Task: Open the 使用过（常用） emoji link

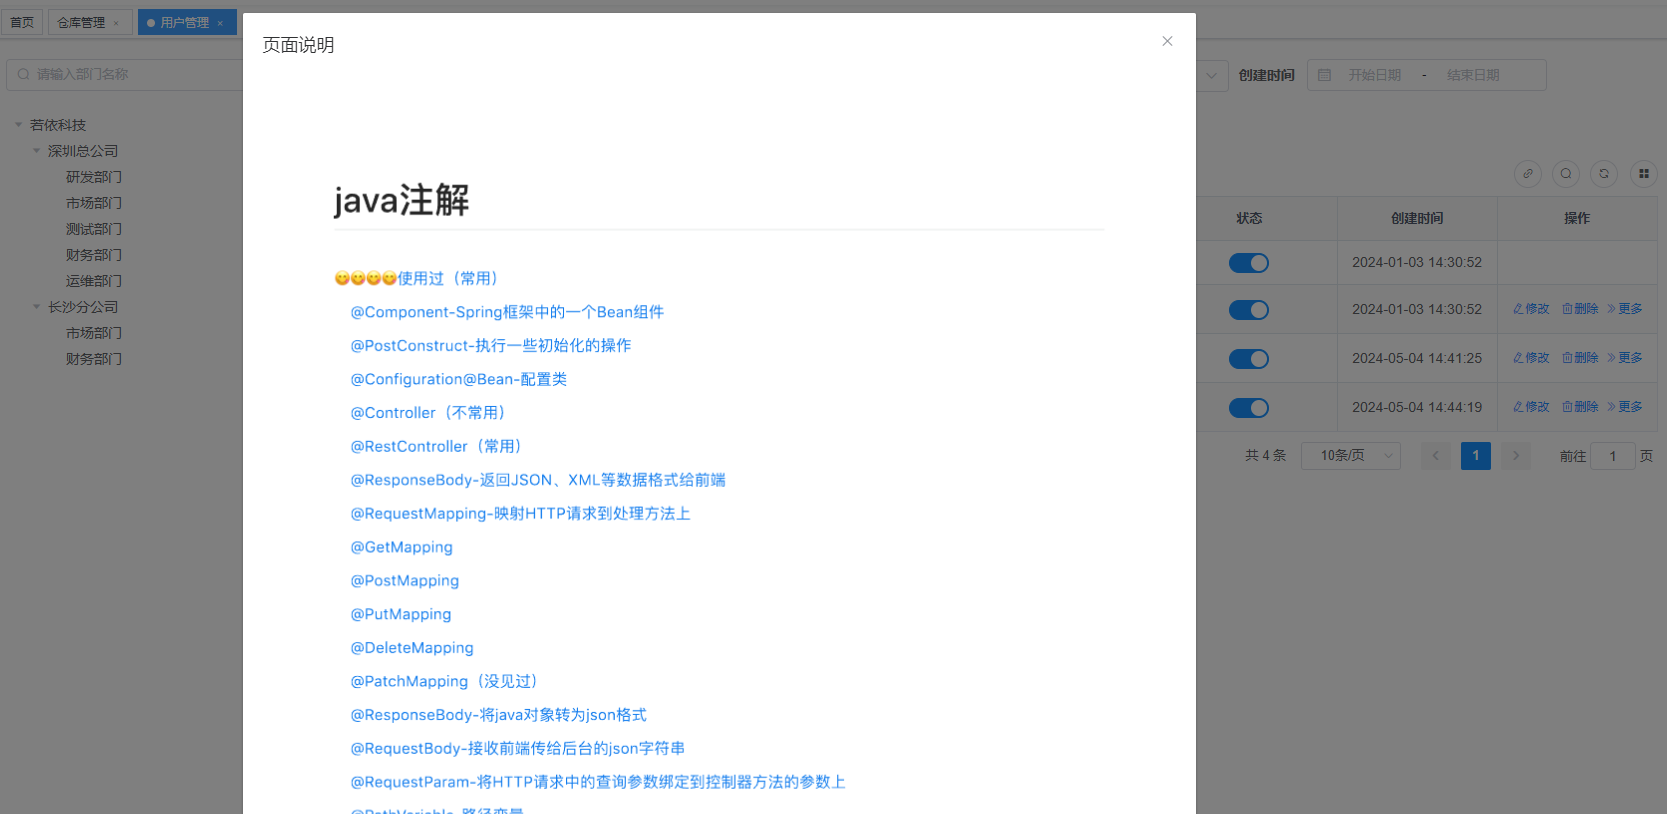Action: [416, 278]
